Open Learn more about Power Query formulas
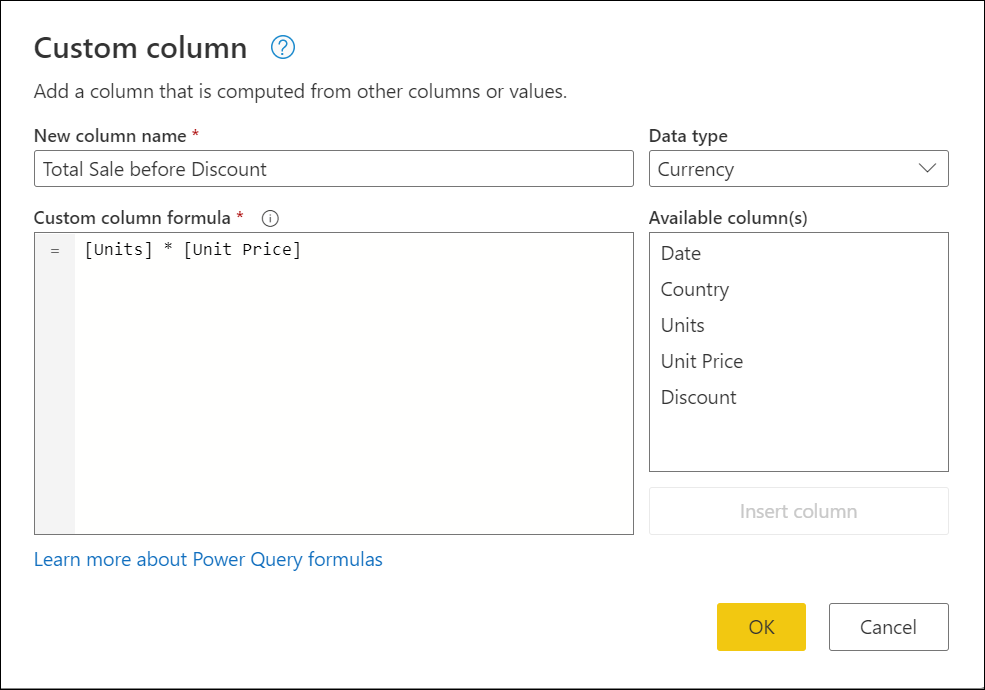The height and width of the screenshot is (690, 985). click(x=208, y=559)
